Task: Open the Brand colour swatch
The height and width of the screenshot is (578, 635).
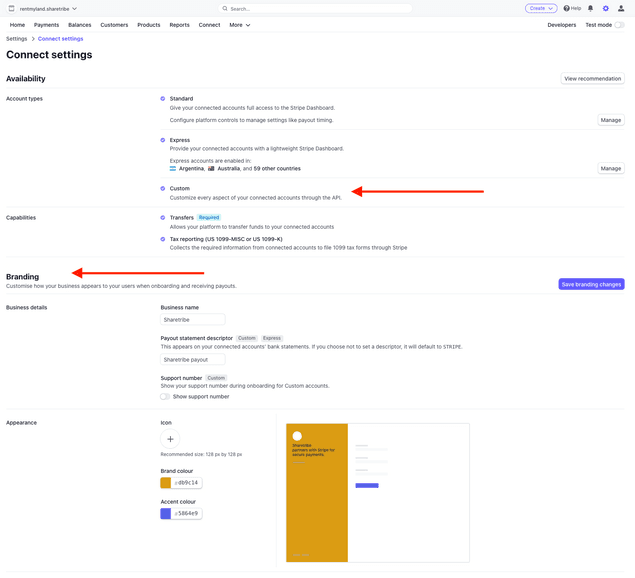Action: 166,483
